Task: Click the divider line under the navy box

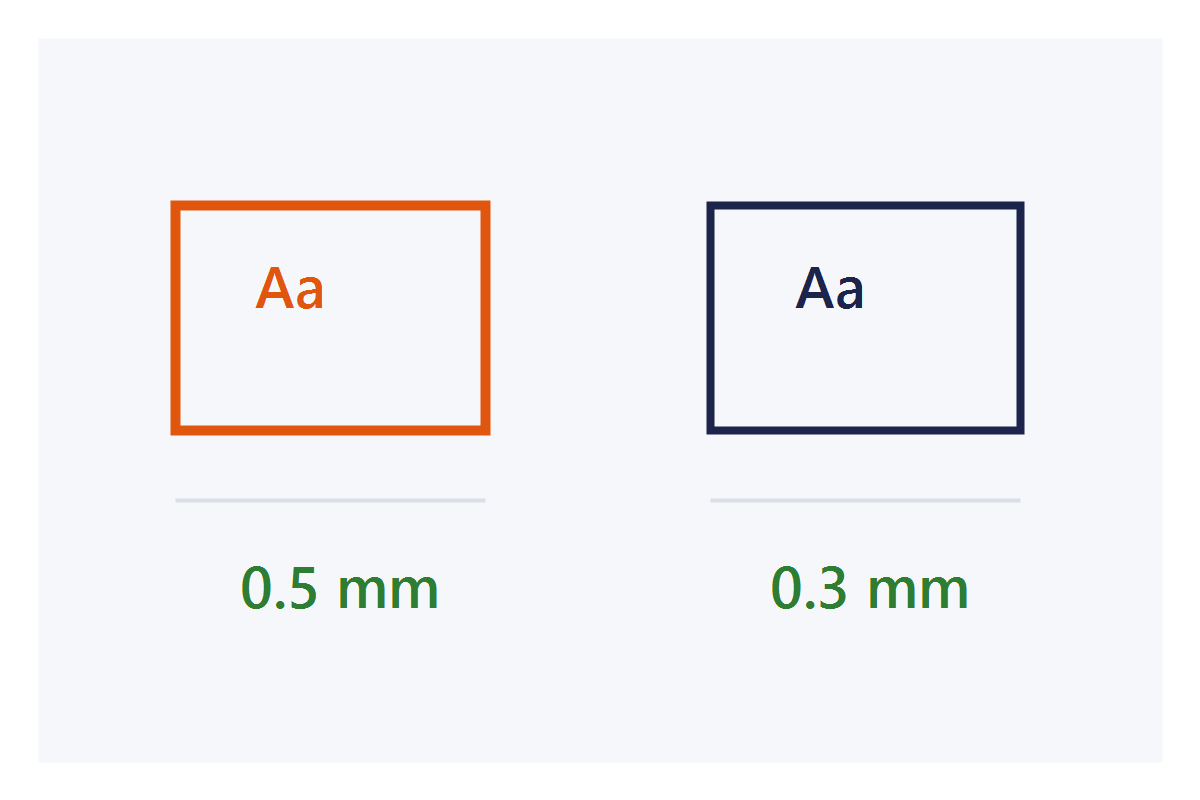Action: pos(865,500)
